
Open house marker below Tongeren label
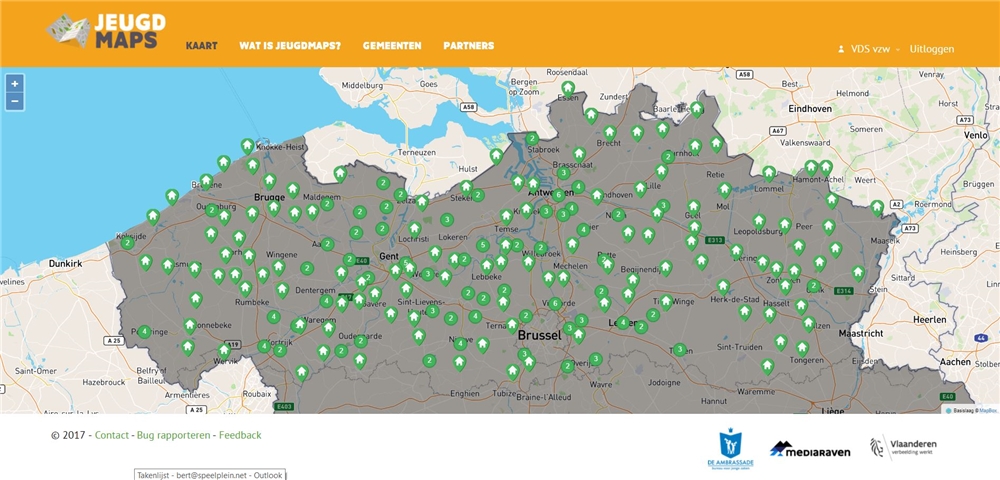point(767,367)
